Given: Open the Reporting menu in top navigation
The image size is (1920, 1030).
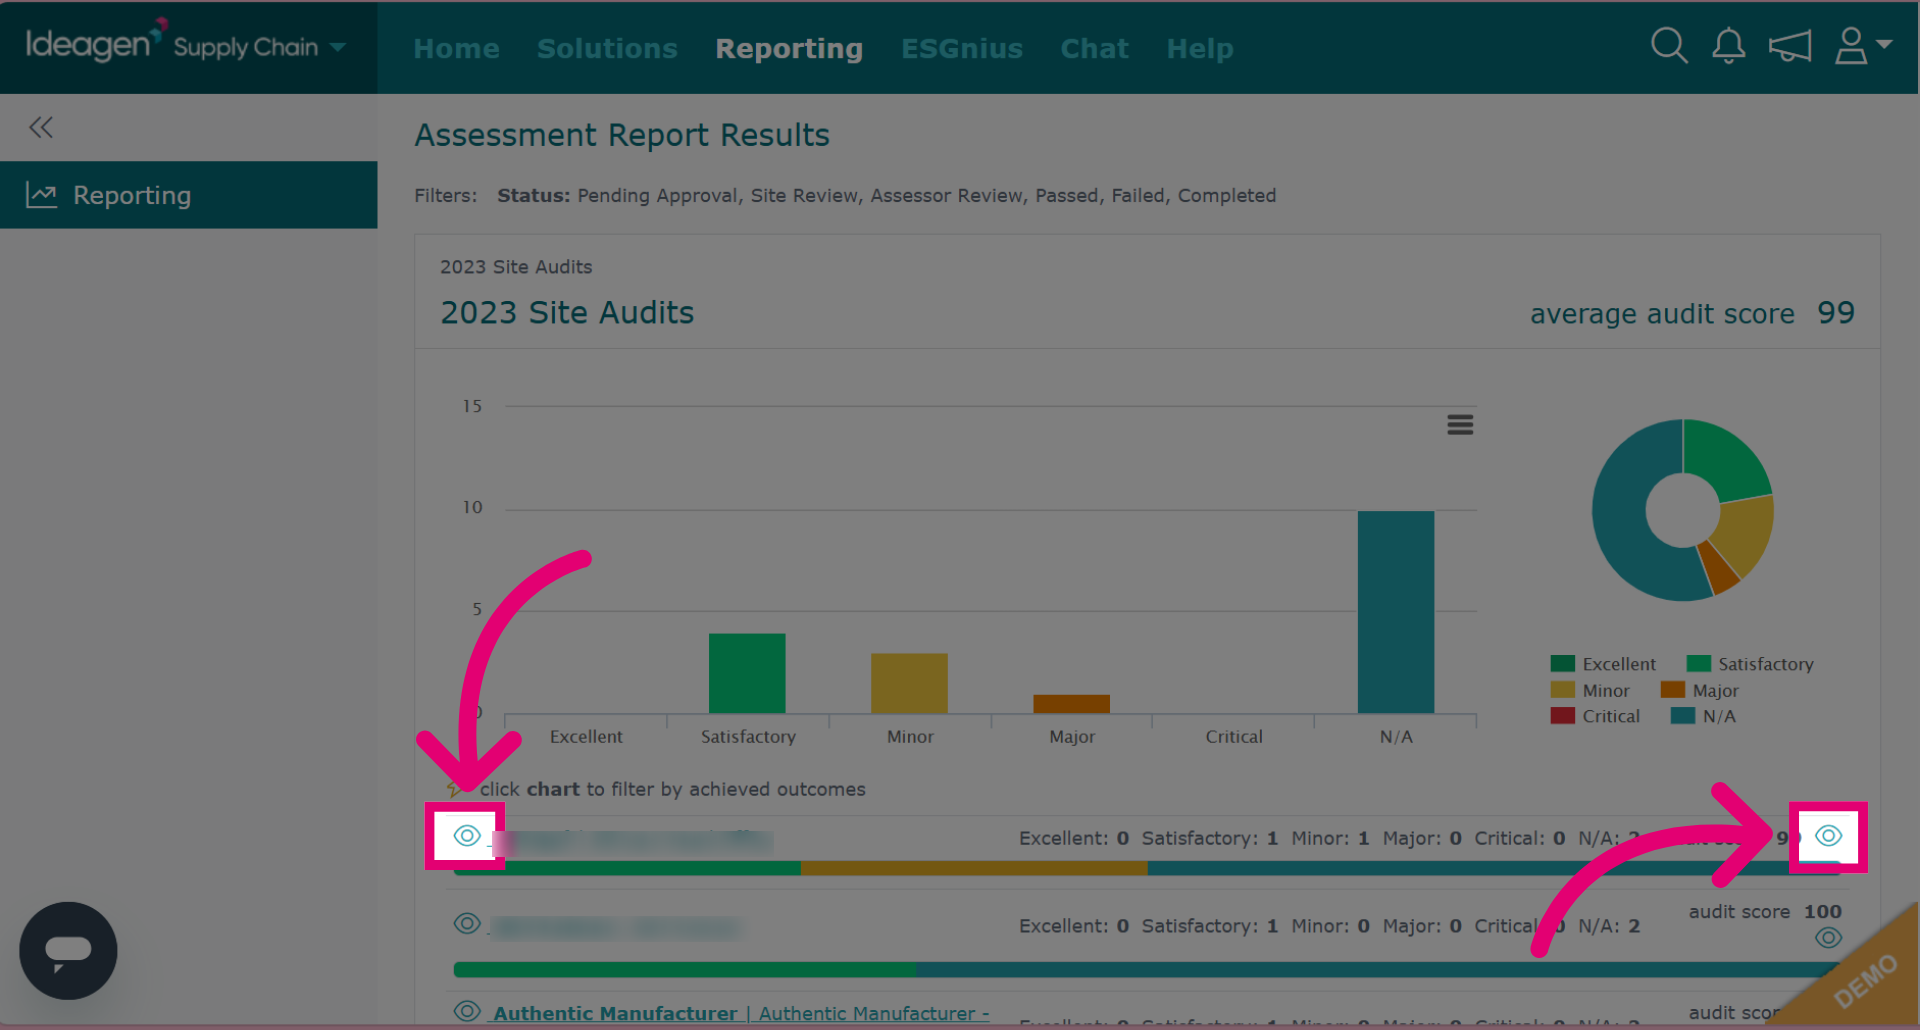Looking at the screenshot, I should coord(789,49).
